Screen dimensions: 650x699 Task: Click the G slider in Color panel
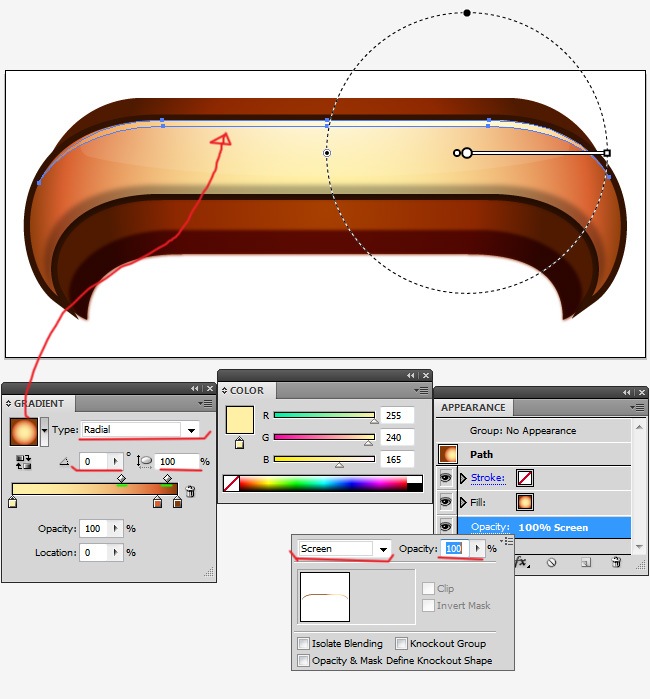324,437
